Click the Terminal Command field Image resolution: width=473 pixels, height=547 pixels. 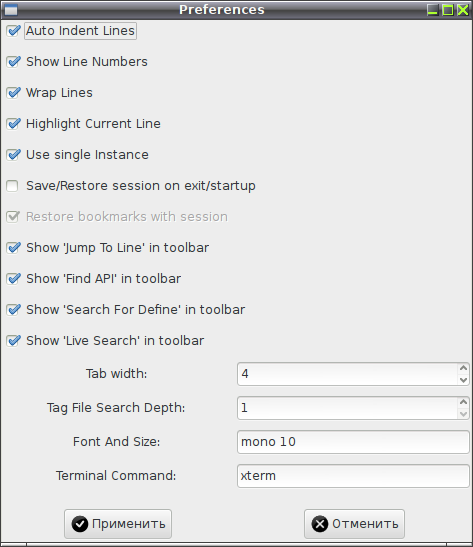[353, 476]
